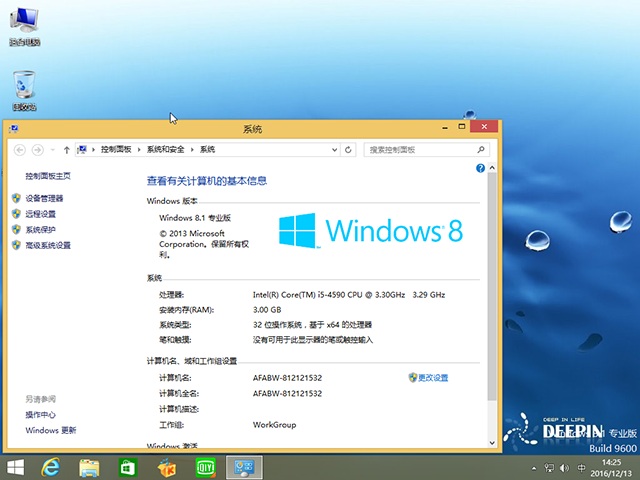Click the search magnifier icon
Image resolution: width=640 pixels, height=480 pixels.
[x=481, y=150]
